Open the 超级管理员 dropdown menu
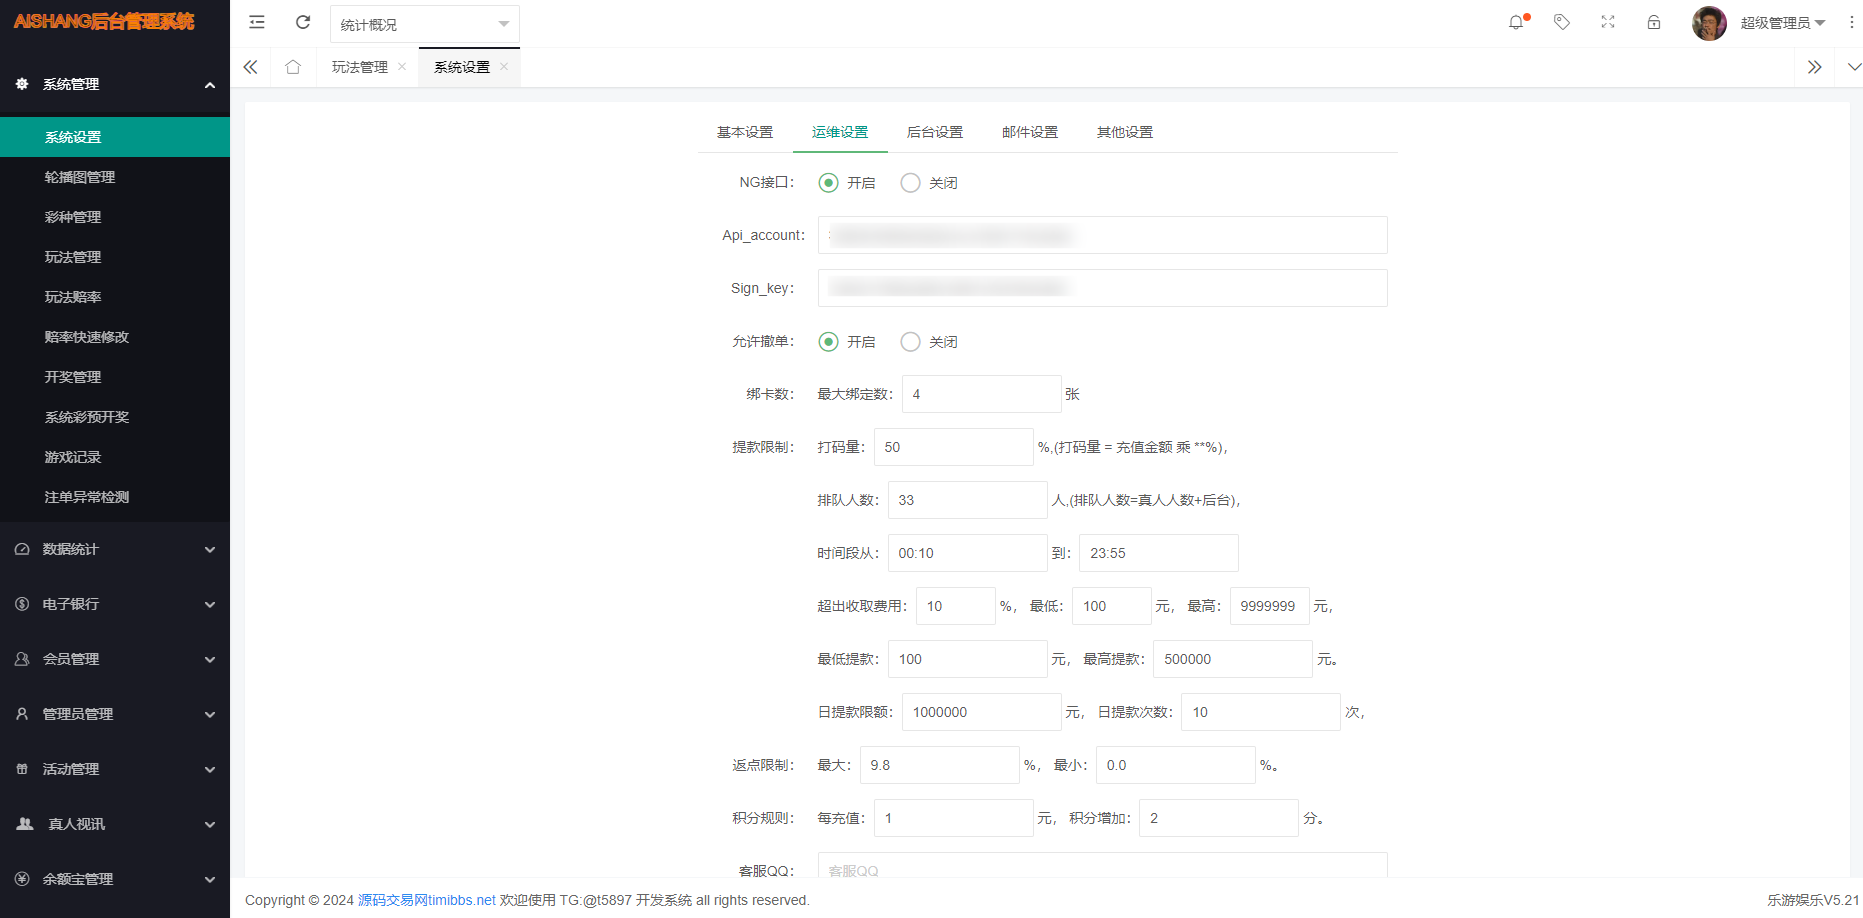This screenshot has height=918, width=1863. 1784,22
